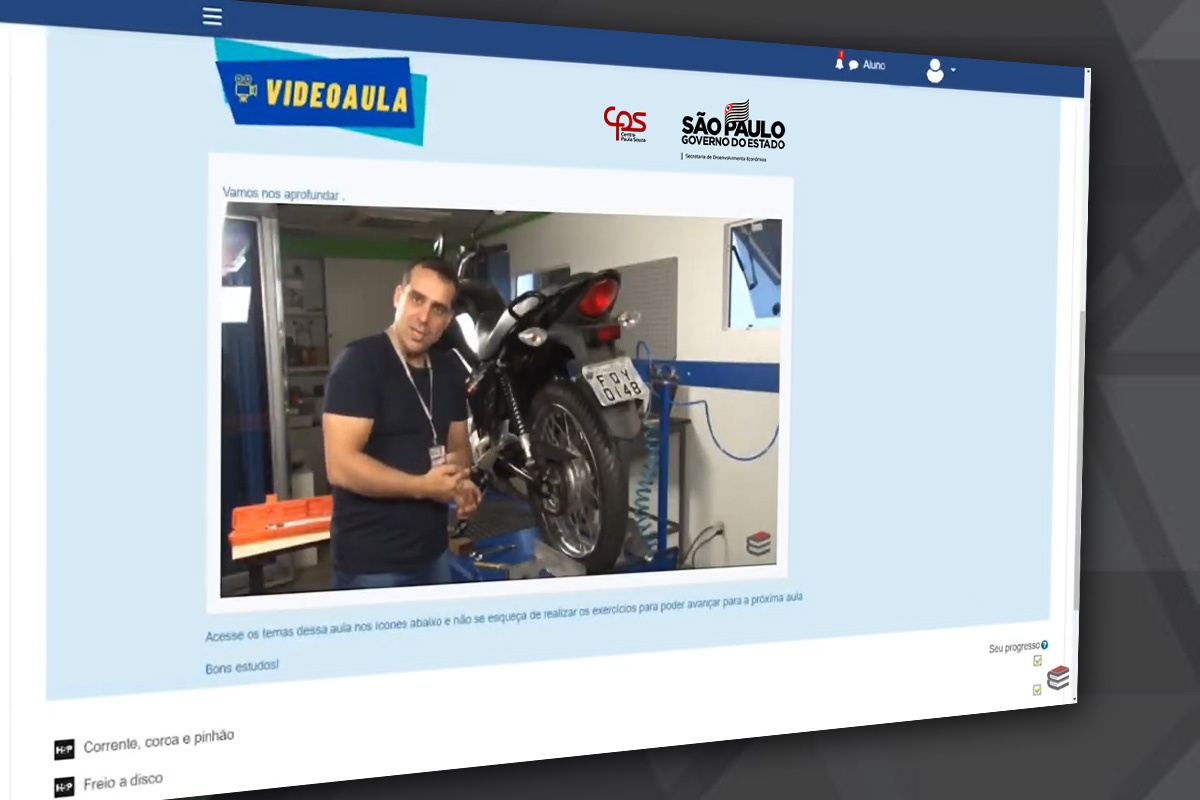Expand the user menu dropdown arrow

[953, 70]
